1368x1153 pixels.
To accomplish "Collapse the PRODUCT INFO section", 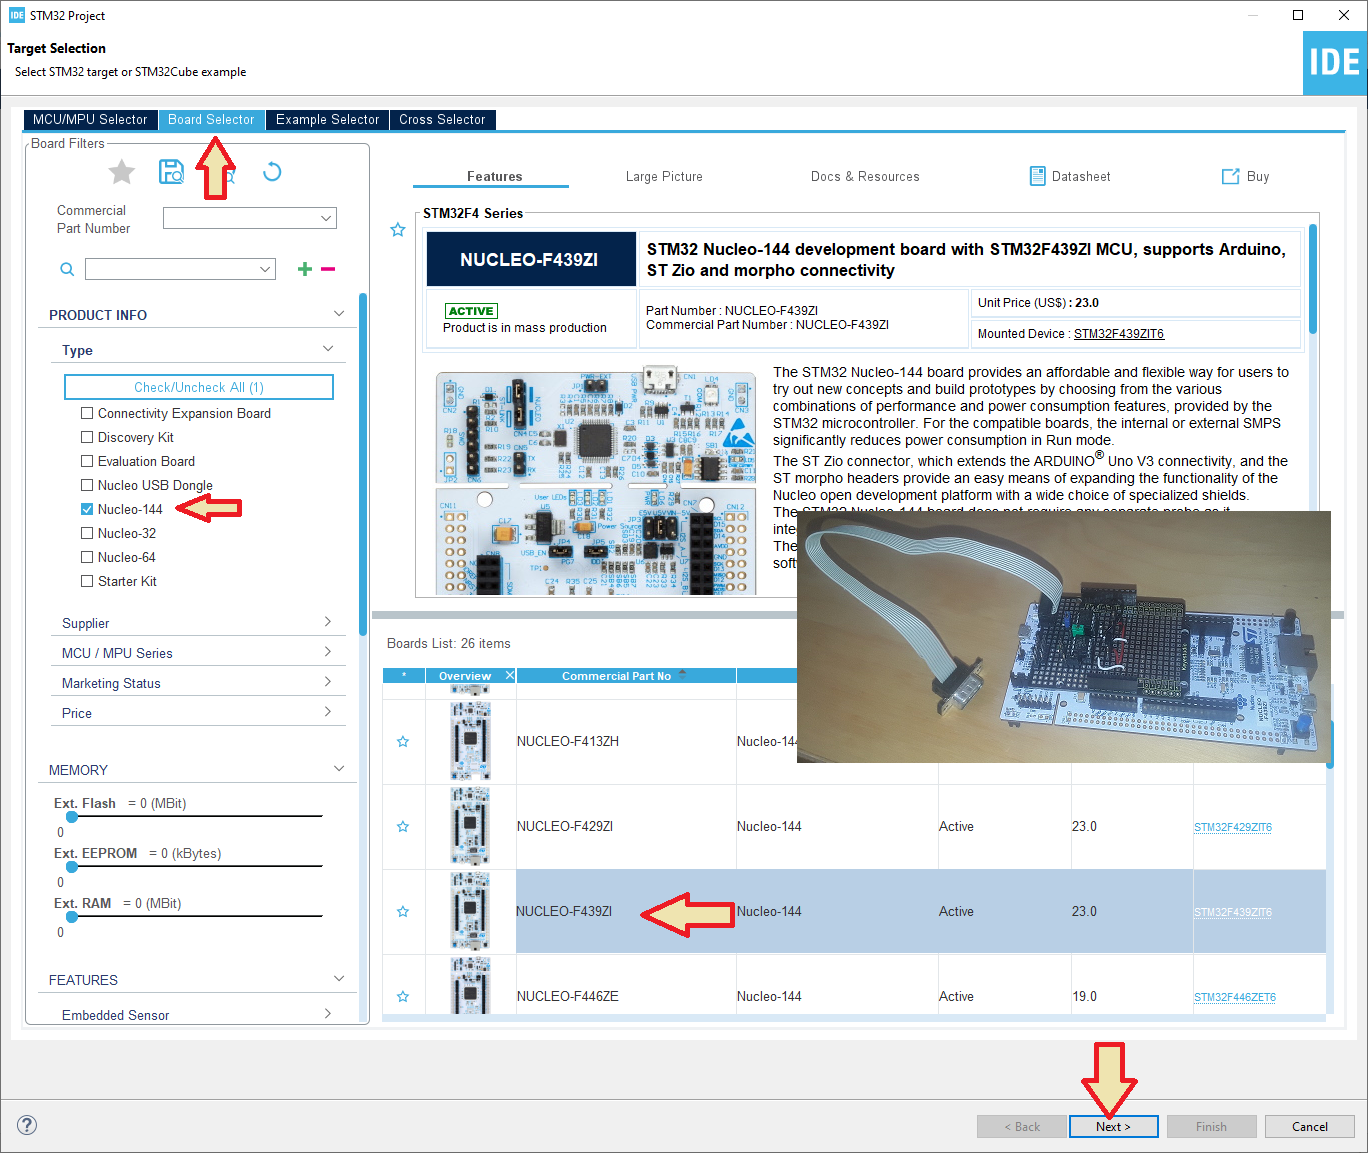I will pyautogui.click(x=339, y=314).
